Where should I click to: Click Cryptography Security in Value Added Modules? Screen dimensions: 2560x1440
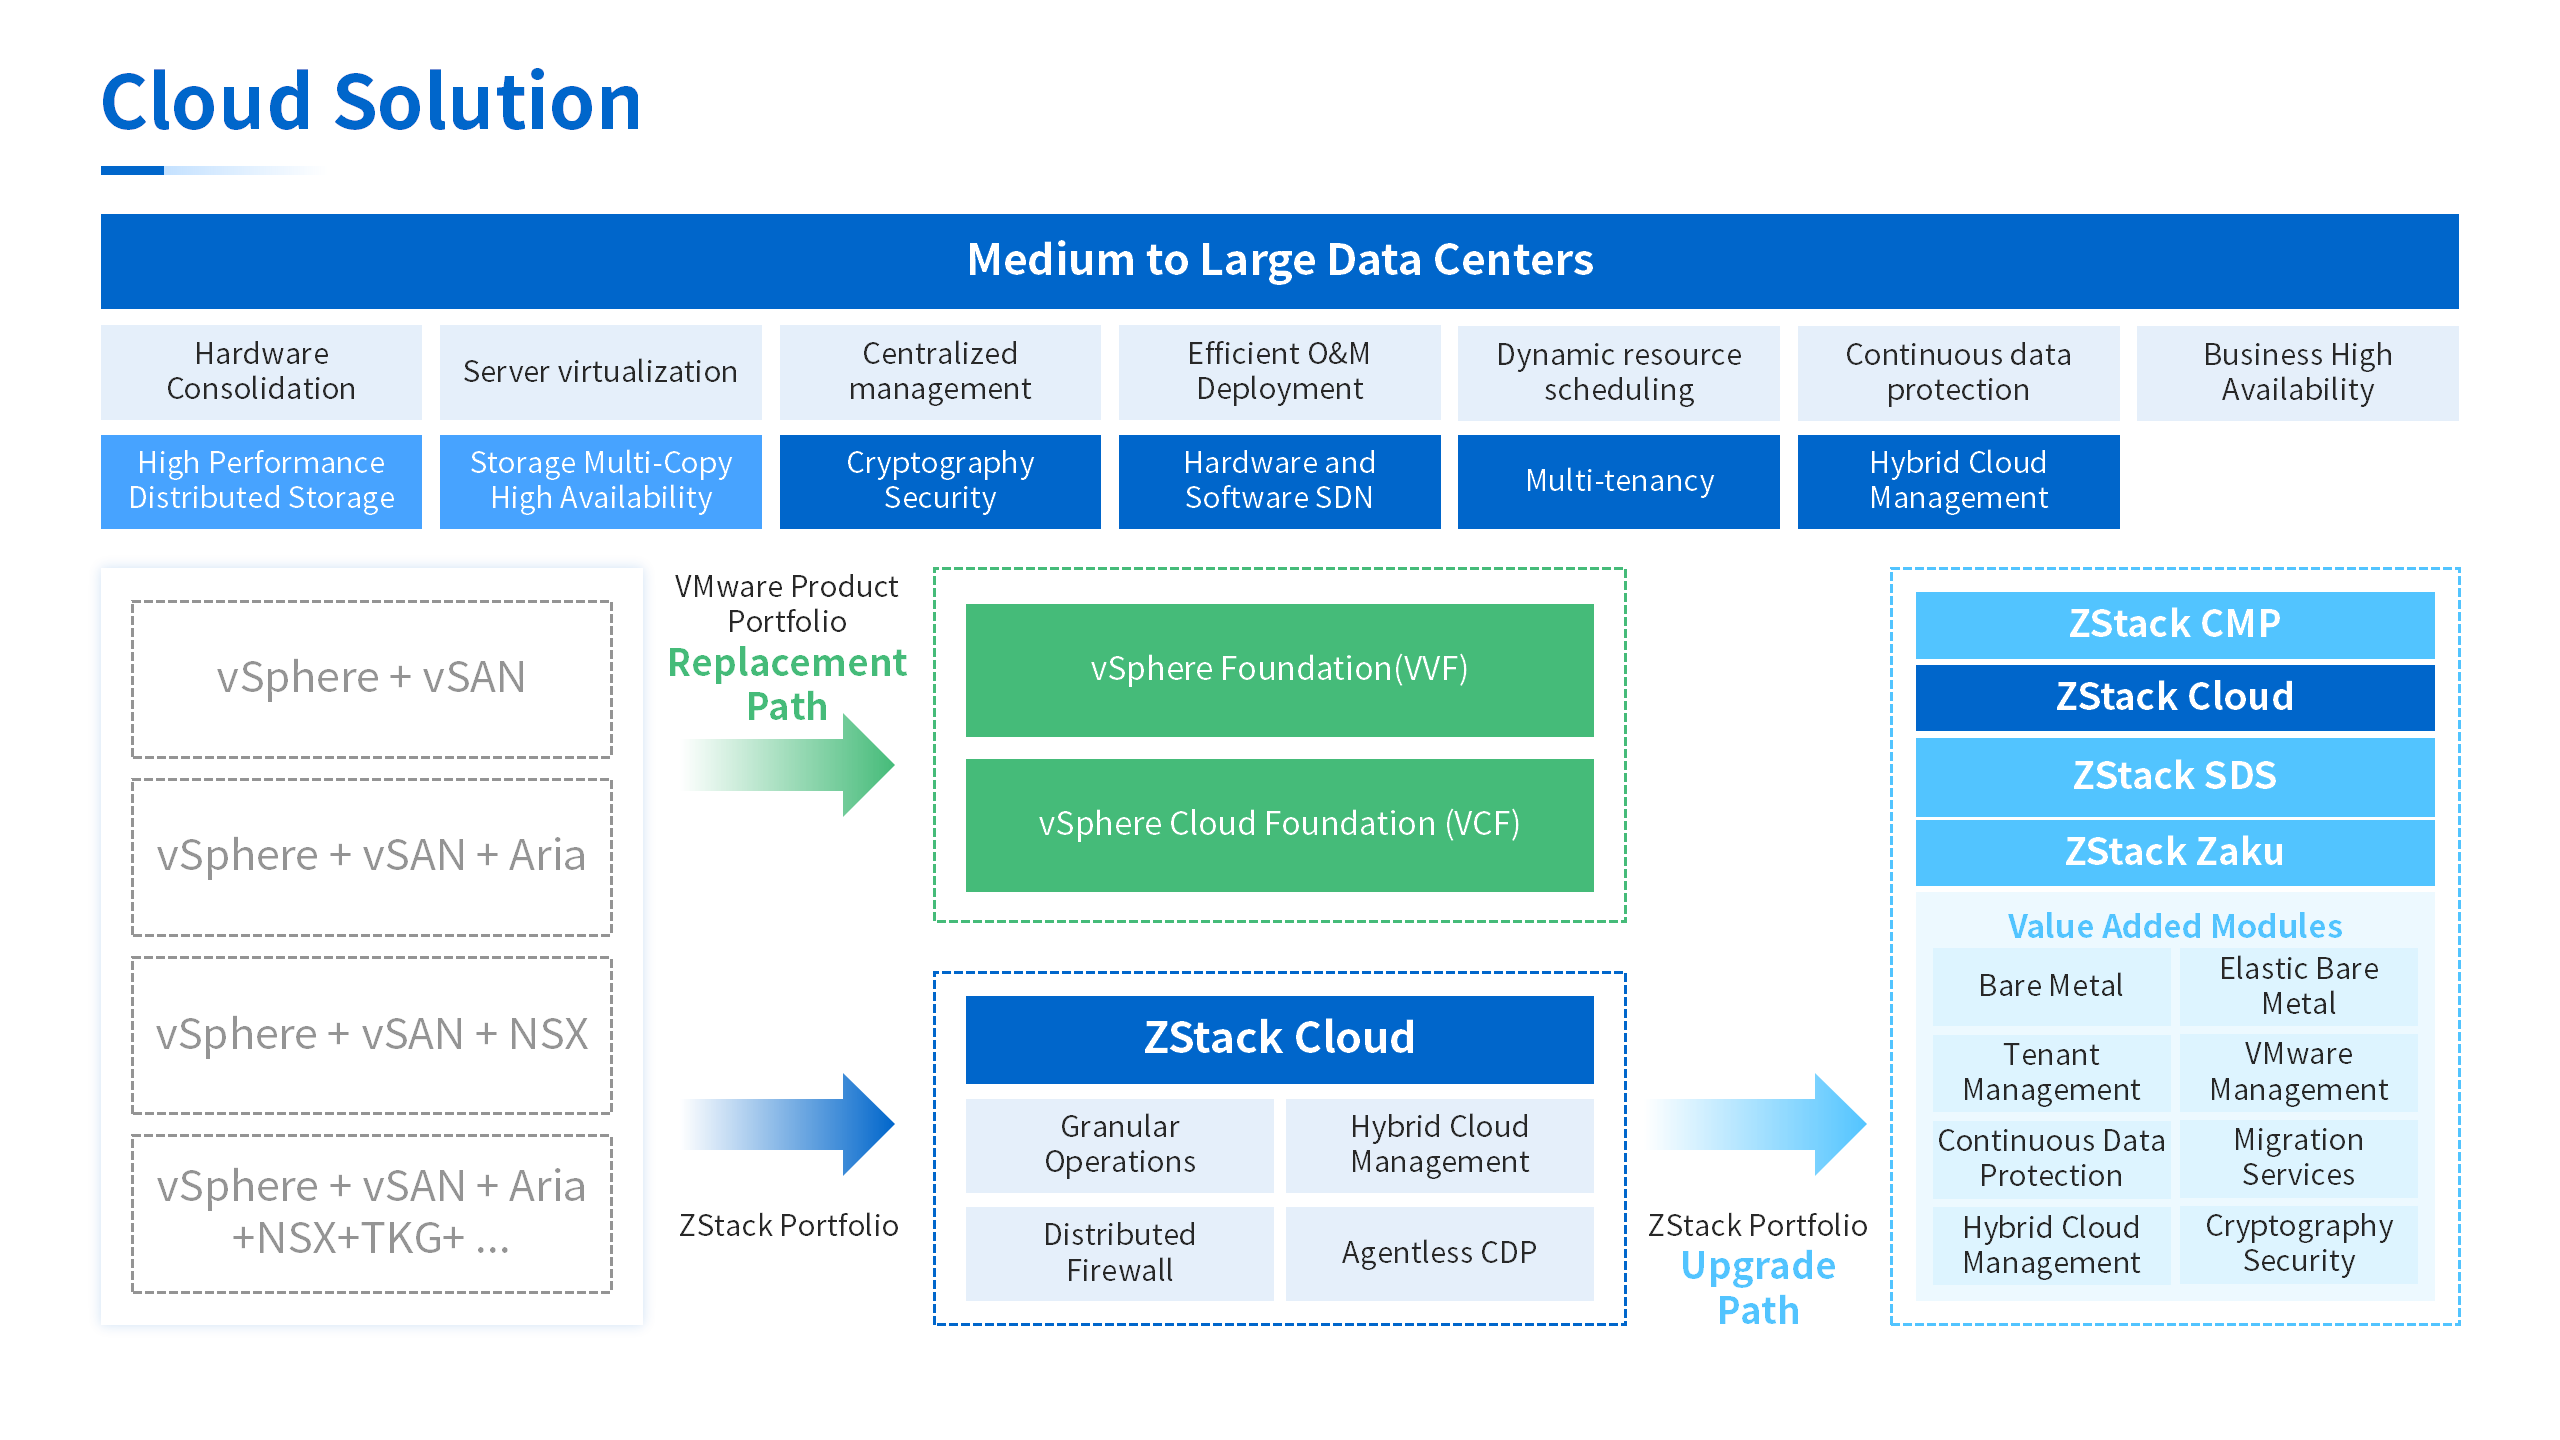[x=2299, y=1246]
